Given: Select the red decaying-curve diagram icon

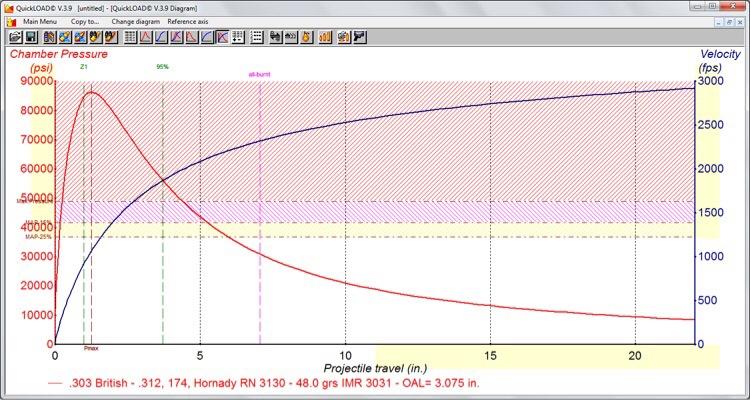Looking at the screenshot, I should [x=192, y=37].
